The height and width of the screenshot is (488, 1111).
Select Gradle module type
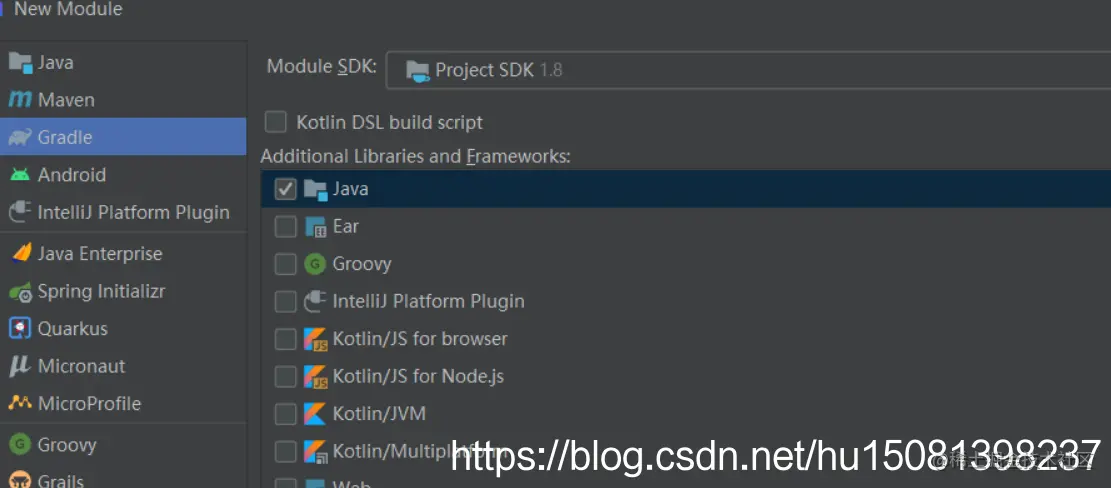[x=123, y=137]
